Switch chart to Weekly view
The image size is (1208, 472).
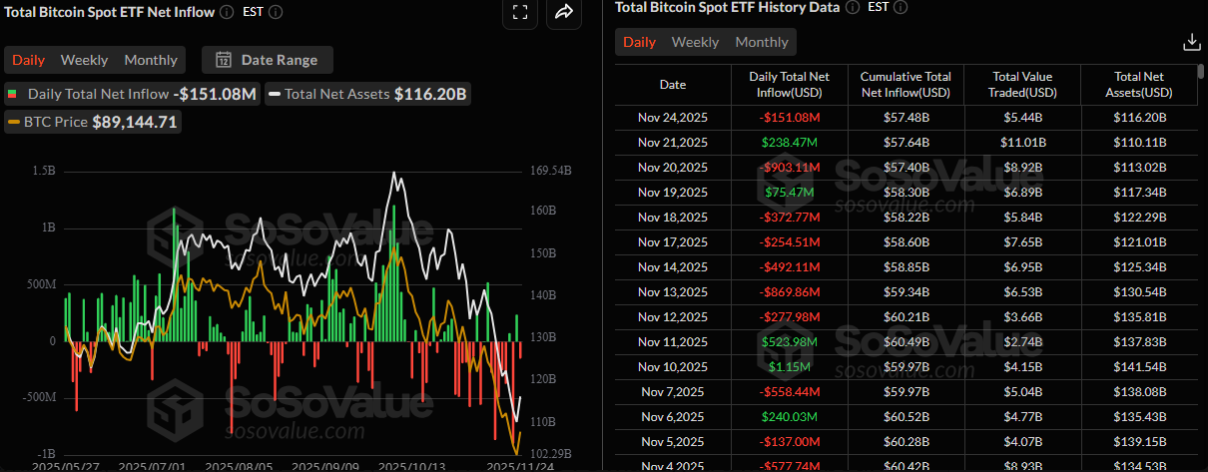84,60
